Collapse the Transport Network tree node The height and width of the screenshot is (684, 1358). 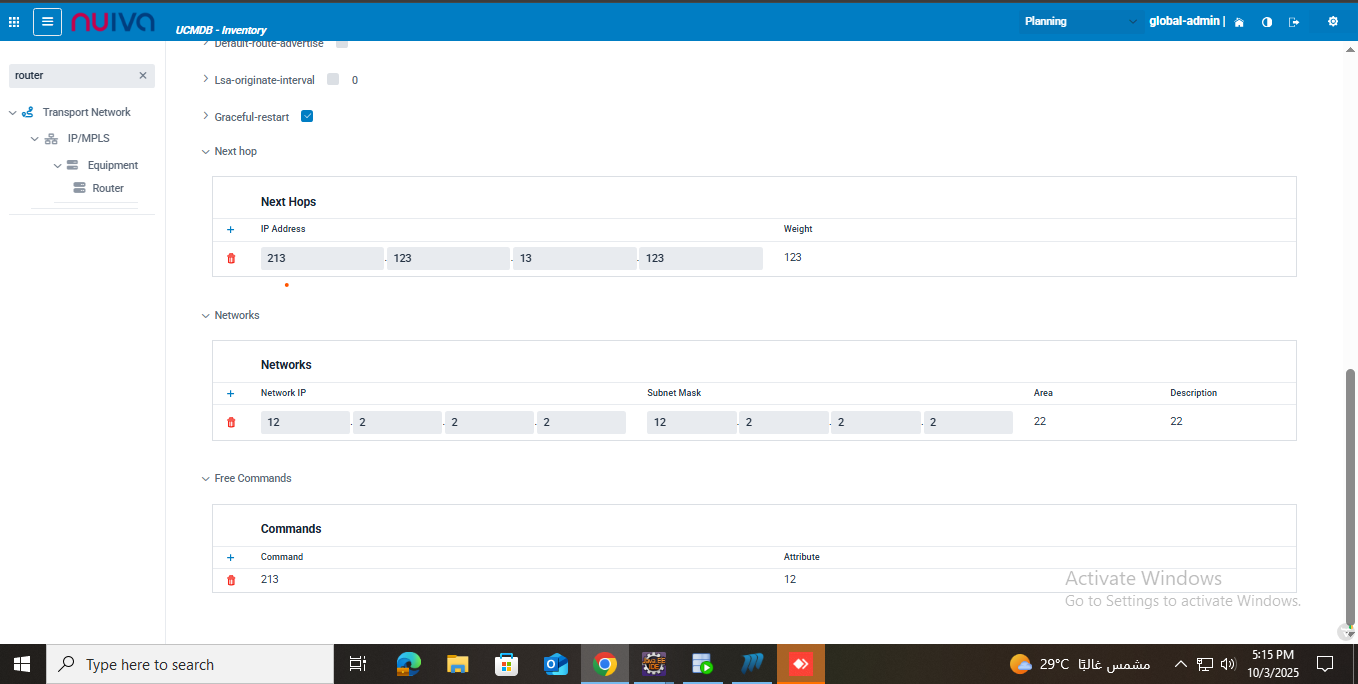(13, 113)
